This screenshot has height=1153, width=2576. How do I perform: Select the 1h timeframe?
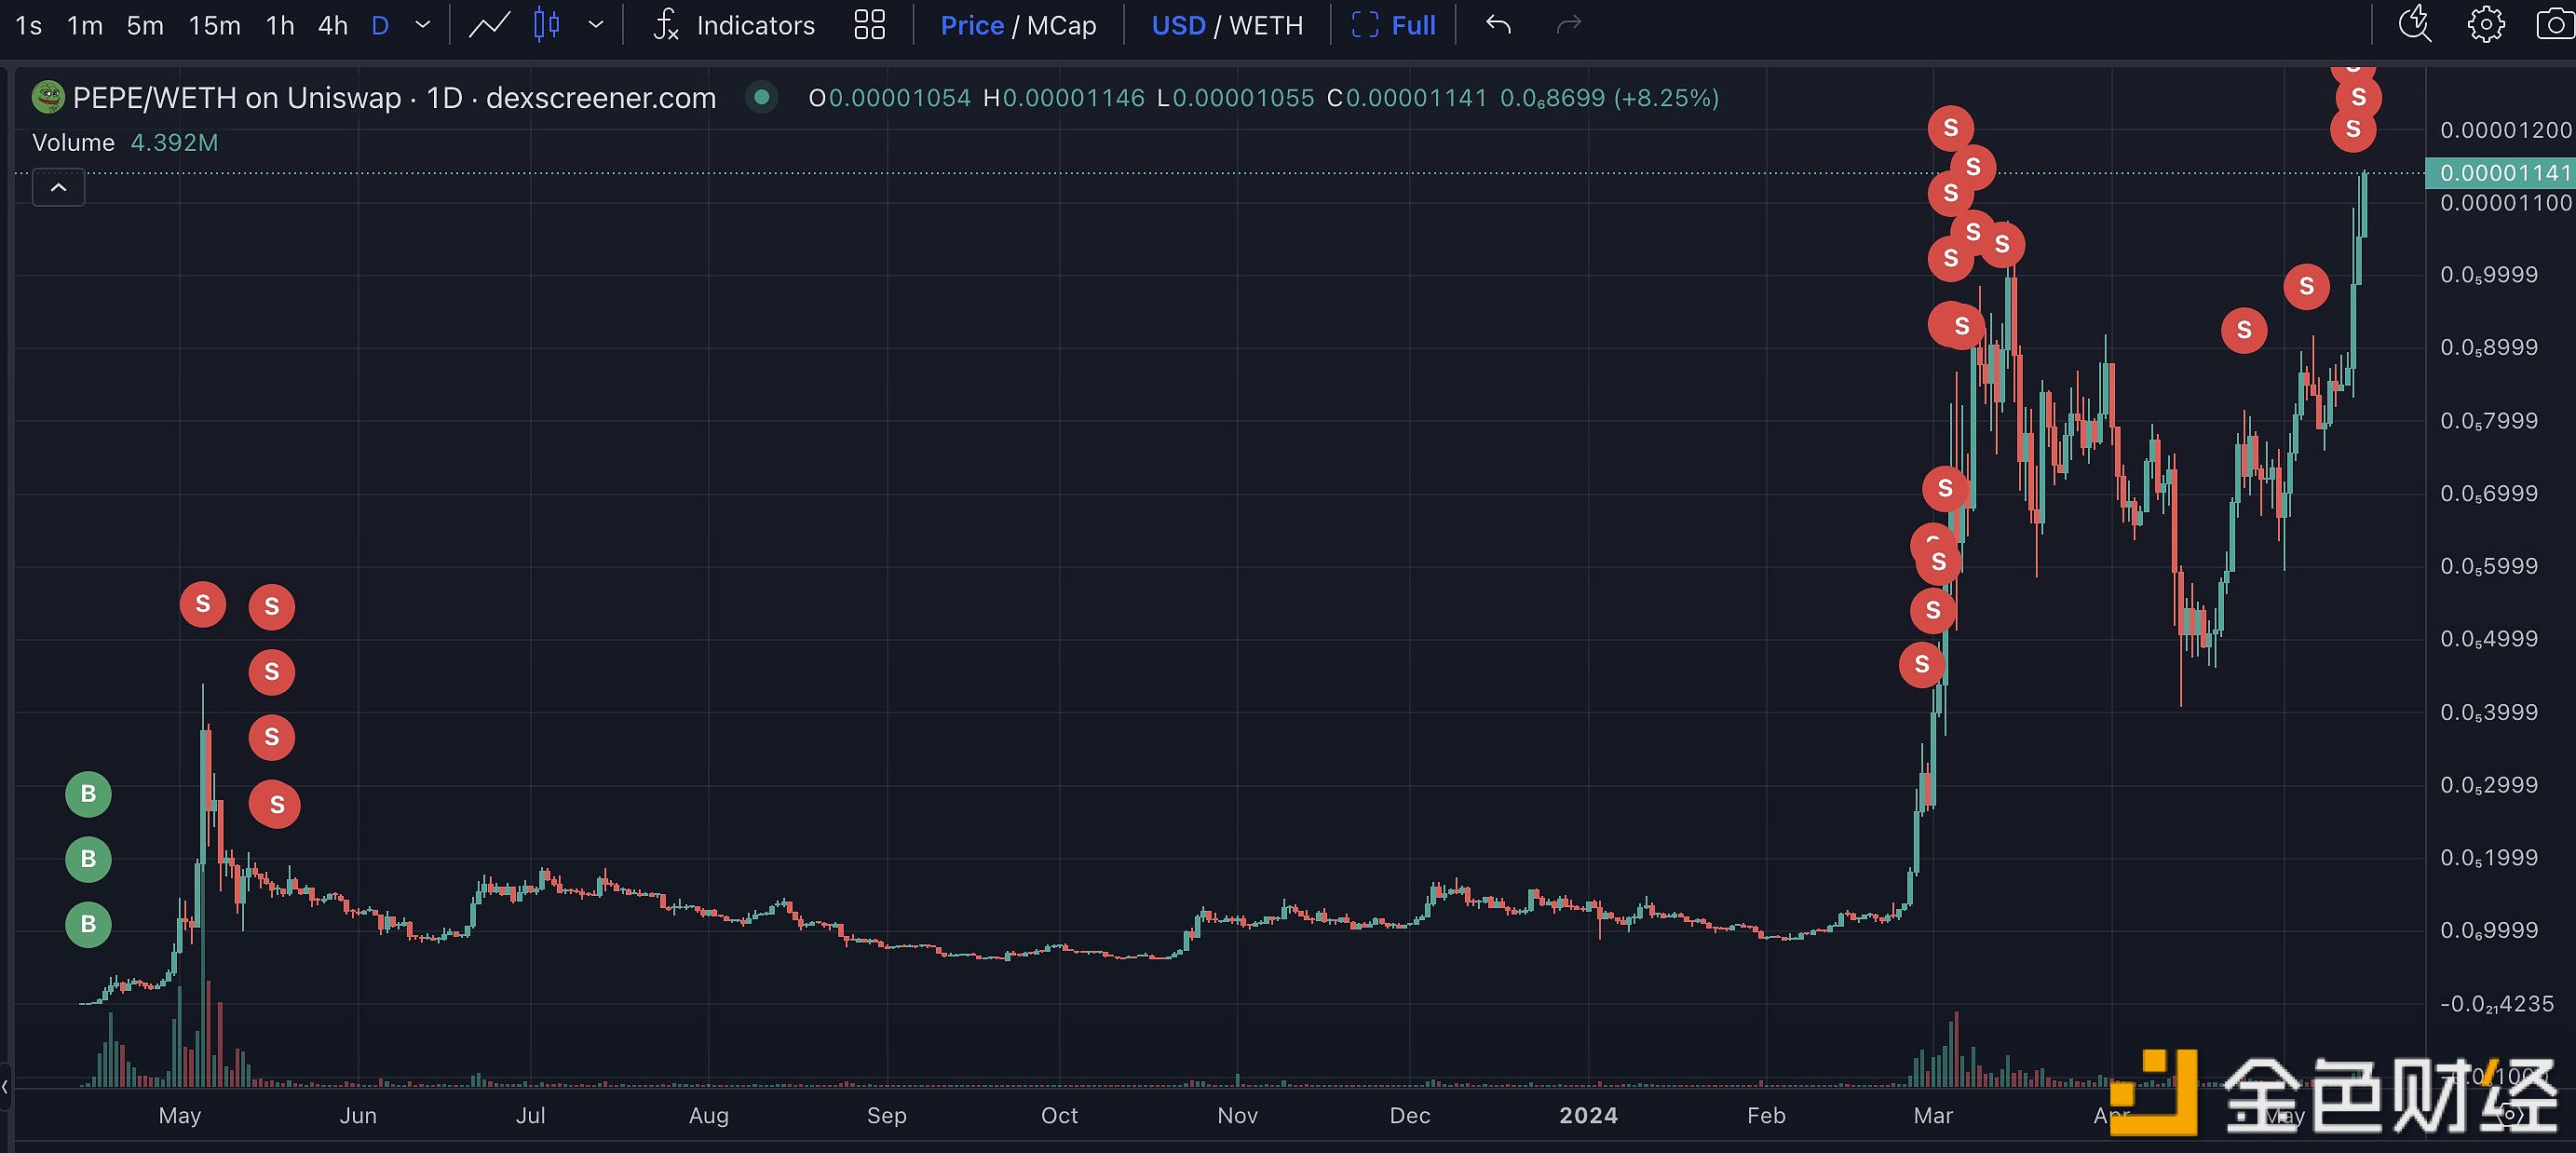[280, 26]
